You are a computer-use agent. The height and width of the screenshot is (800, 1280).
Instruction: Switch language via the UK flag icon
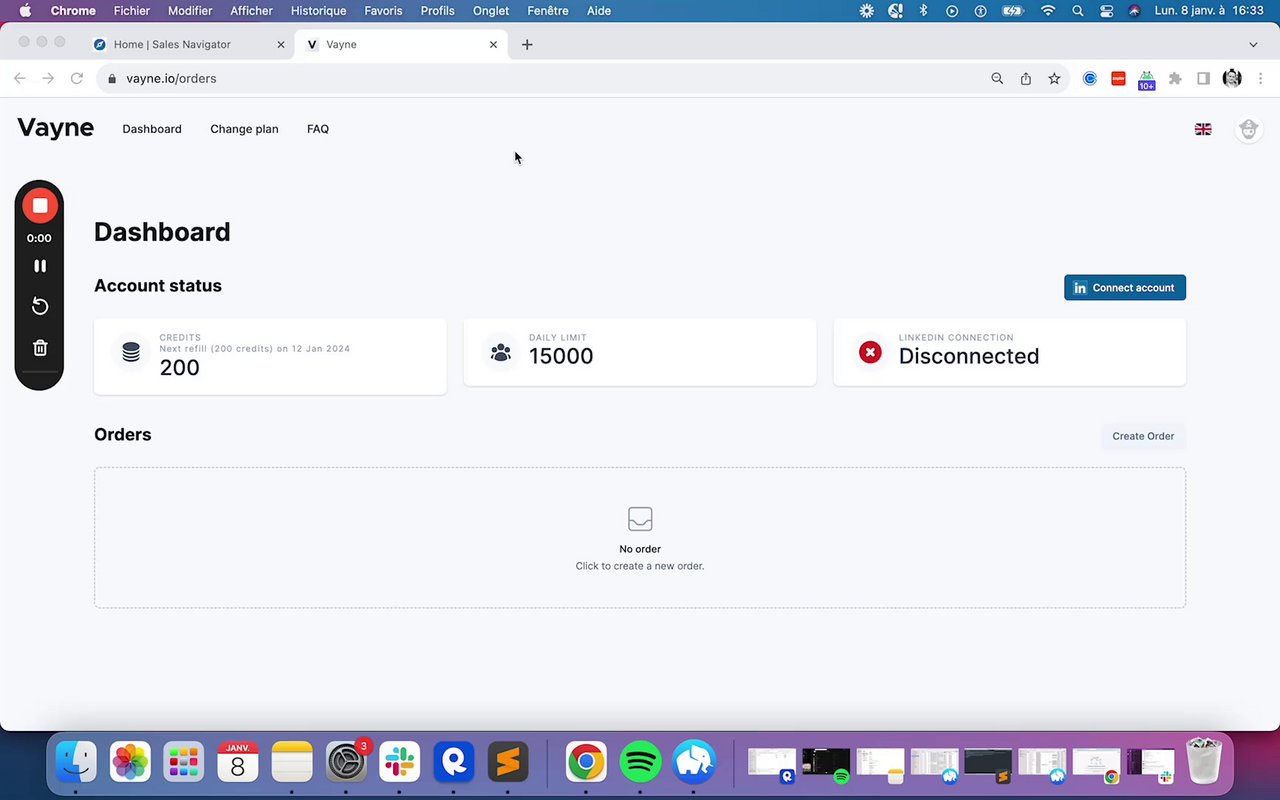pyautogui.click(x=1203, y=129)
